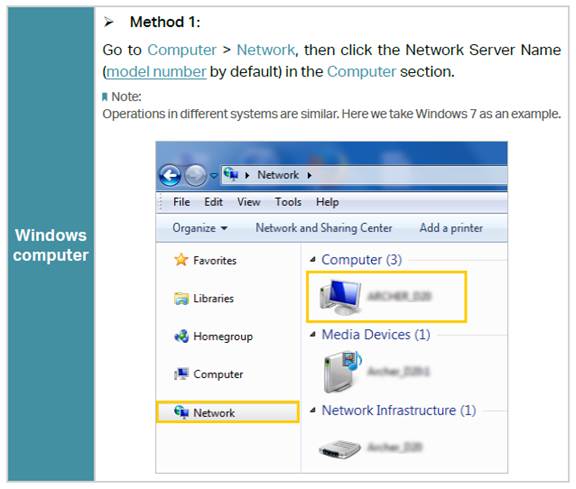This screenshot has width=576, height=489.
Task: Click the blue Back arrow button
Action: coord(170,175)
